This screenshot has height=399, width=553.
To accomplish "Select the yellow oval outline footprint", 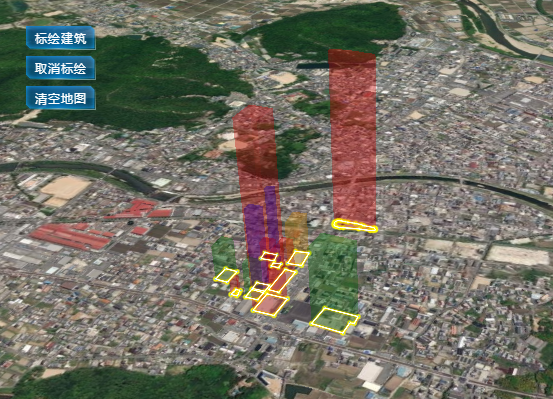I will tap(355, 226).
